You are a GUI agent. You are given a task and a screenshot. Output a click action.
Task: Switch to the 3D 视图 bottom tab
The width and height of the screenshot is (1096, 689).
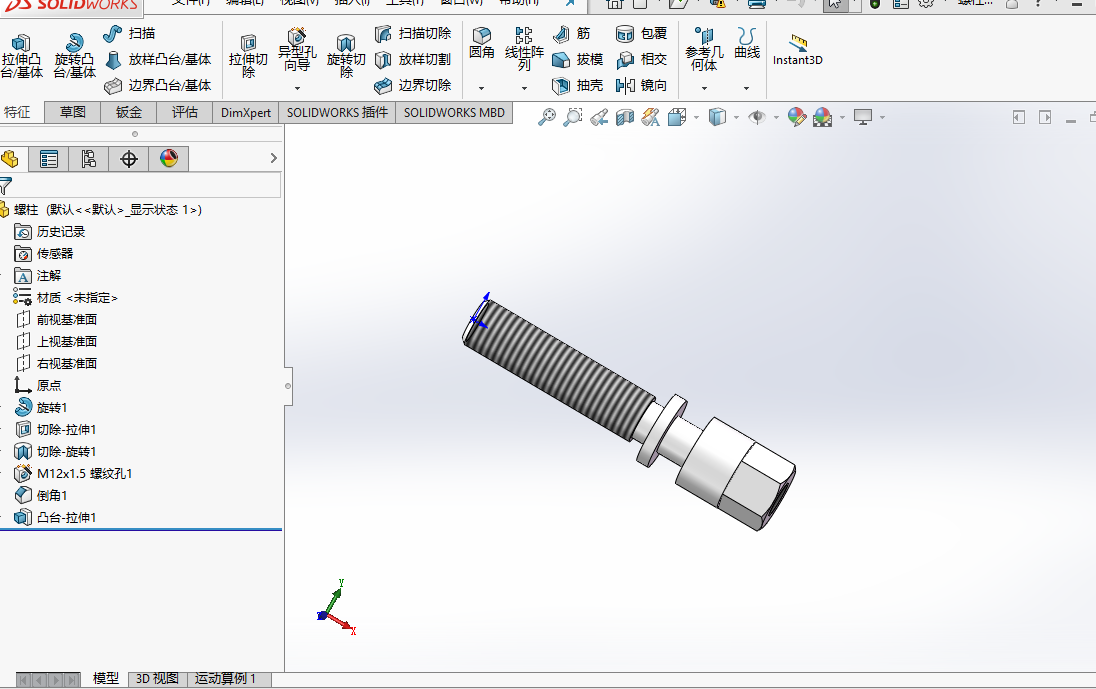pyautogui.click(x=157, y=679)
